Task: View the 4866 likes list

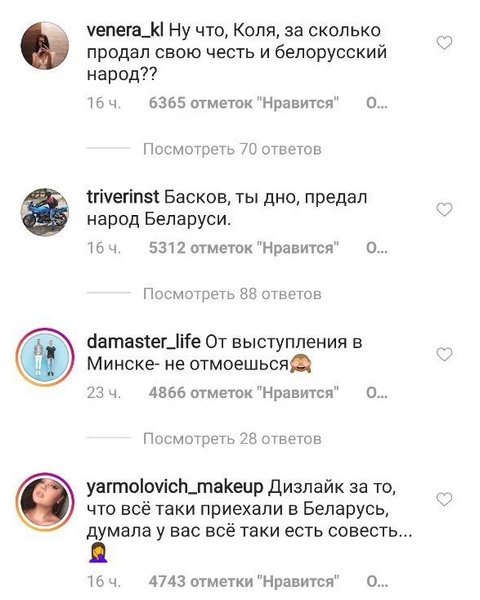Action: point(244,393)
